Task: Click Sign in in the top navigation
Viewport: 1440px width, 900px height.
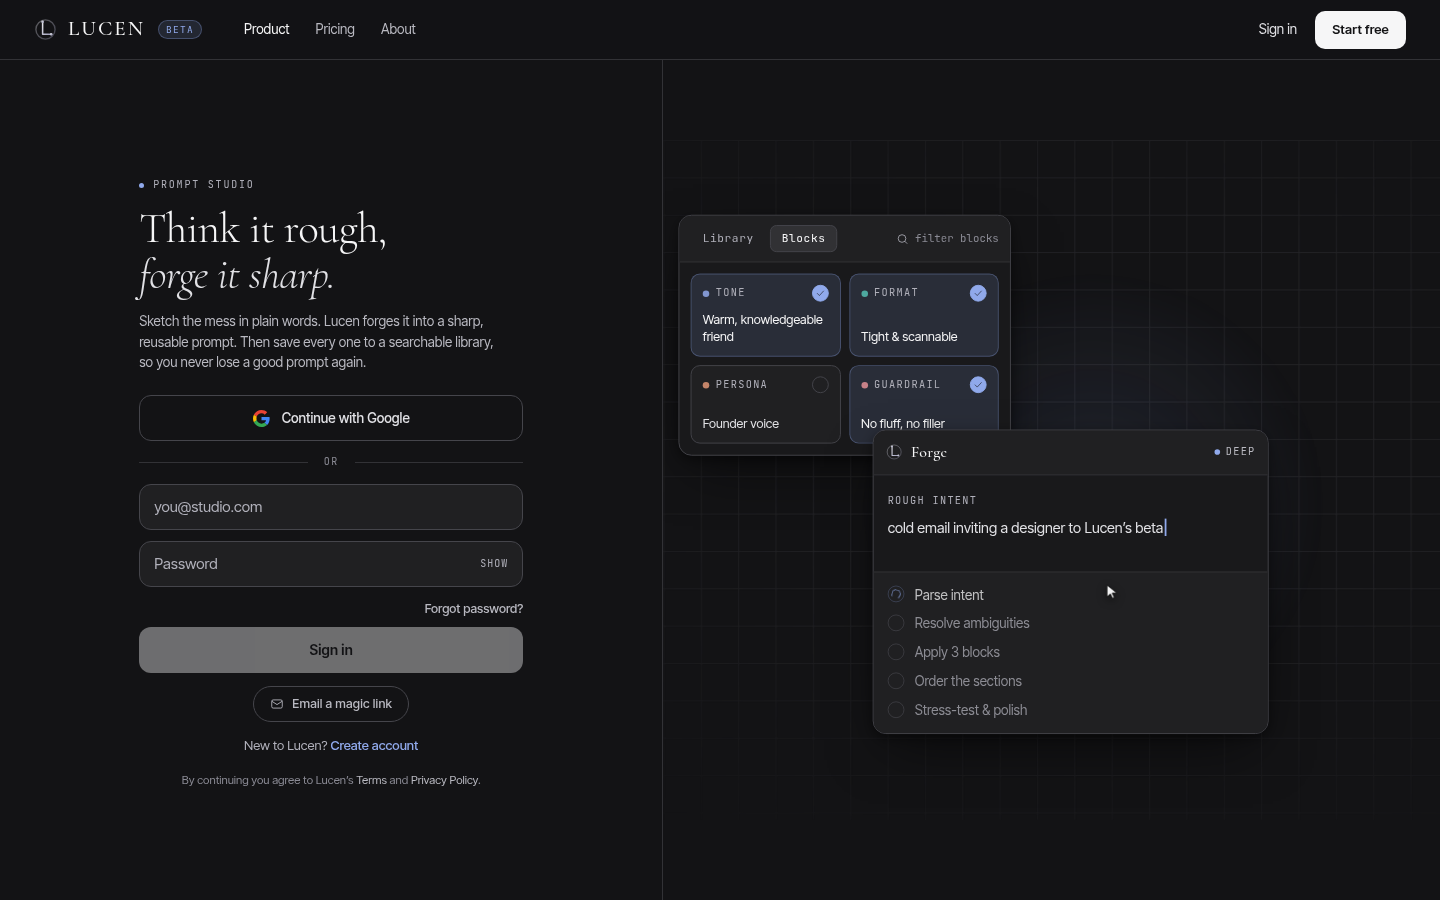Action: (1277, 29)
